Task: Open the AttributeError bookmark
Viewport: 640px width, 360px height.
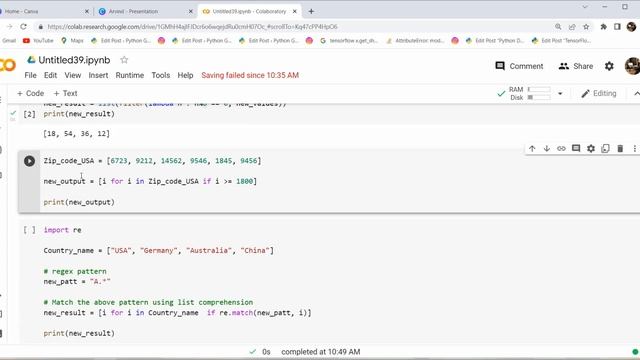Action: (x=415, y=40)
